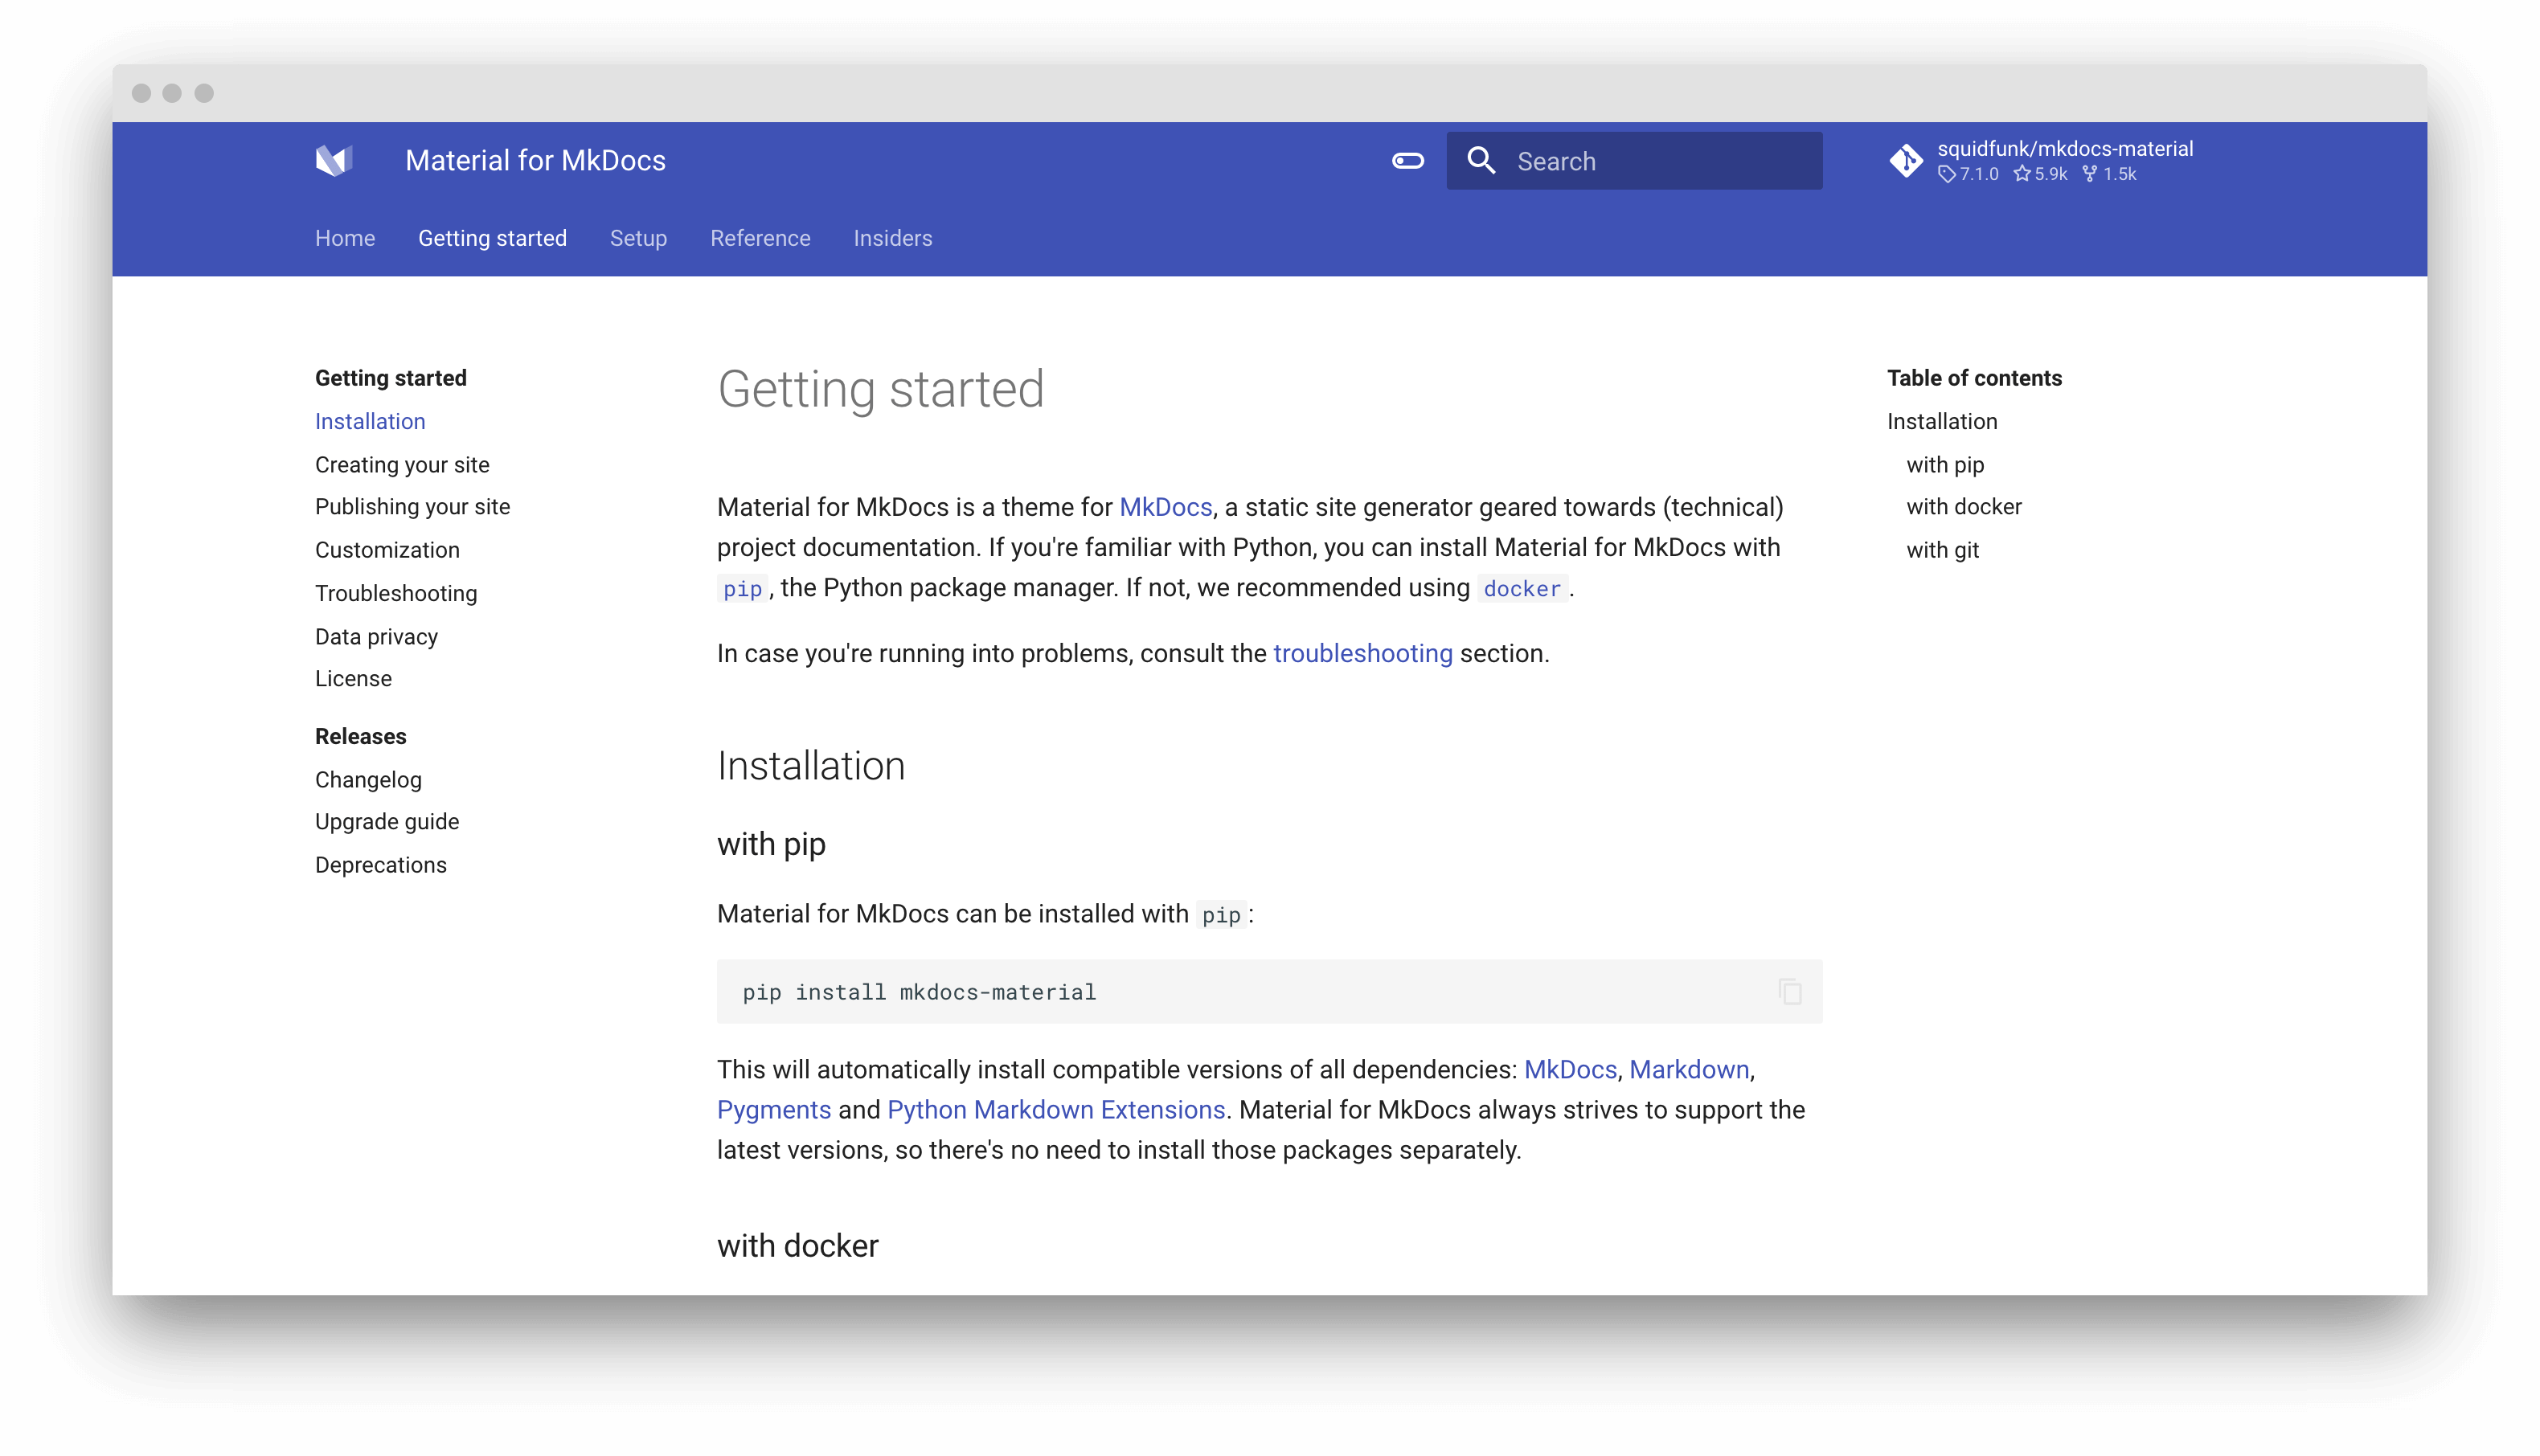Open the Home tab
Viewport: 2540px width, 1456px height.
click(x=345, y=238)
